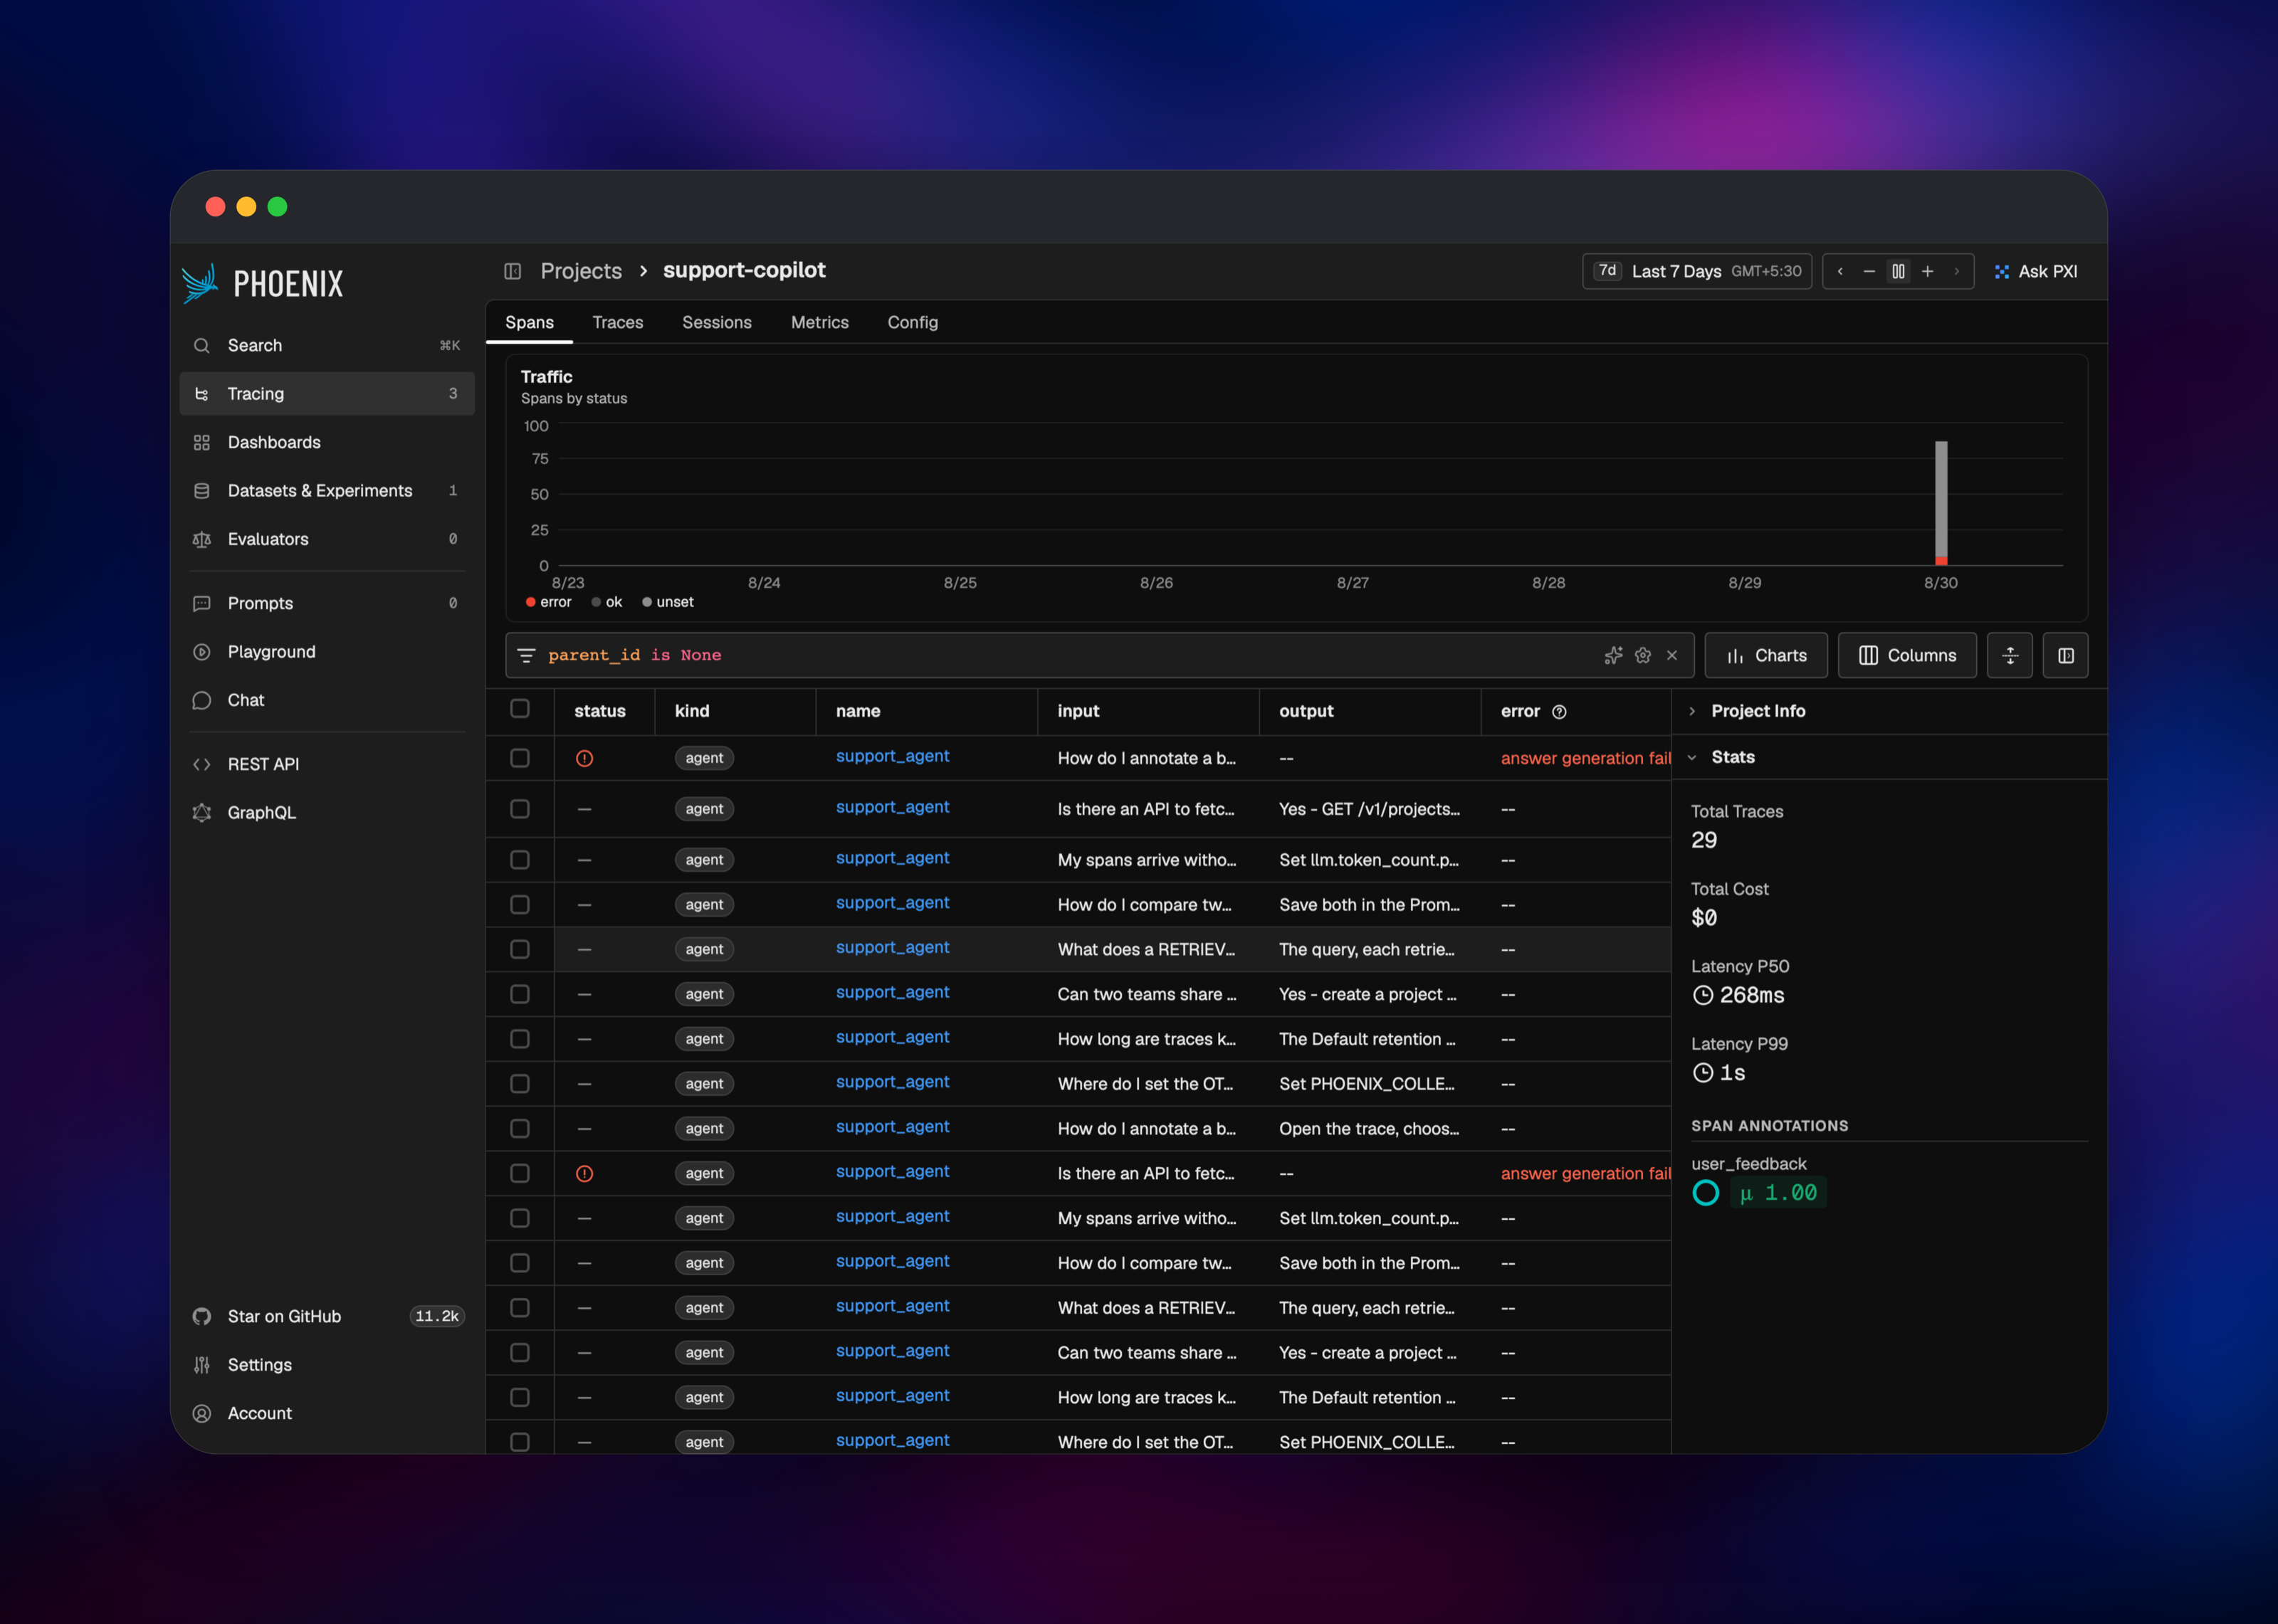Click the row height adjust icon button
This screenshot has height=1624, width=2278.
[2010, 655]
